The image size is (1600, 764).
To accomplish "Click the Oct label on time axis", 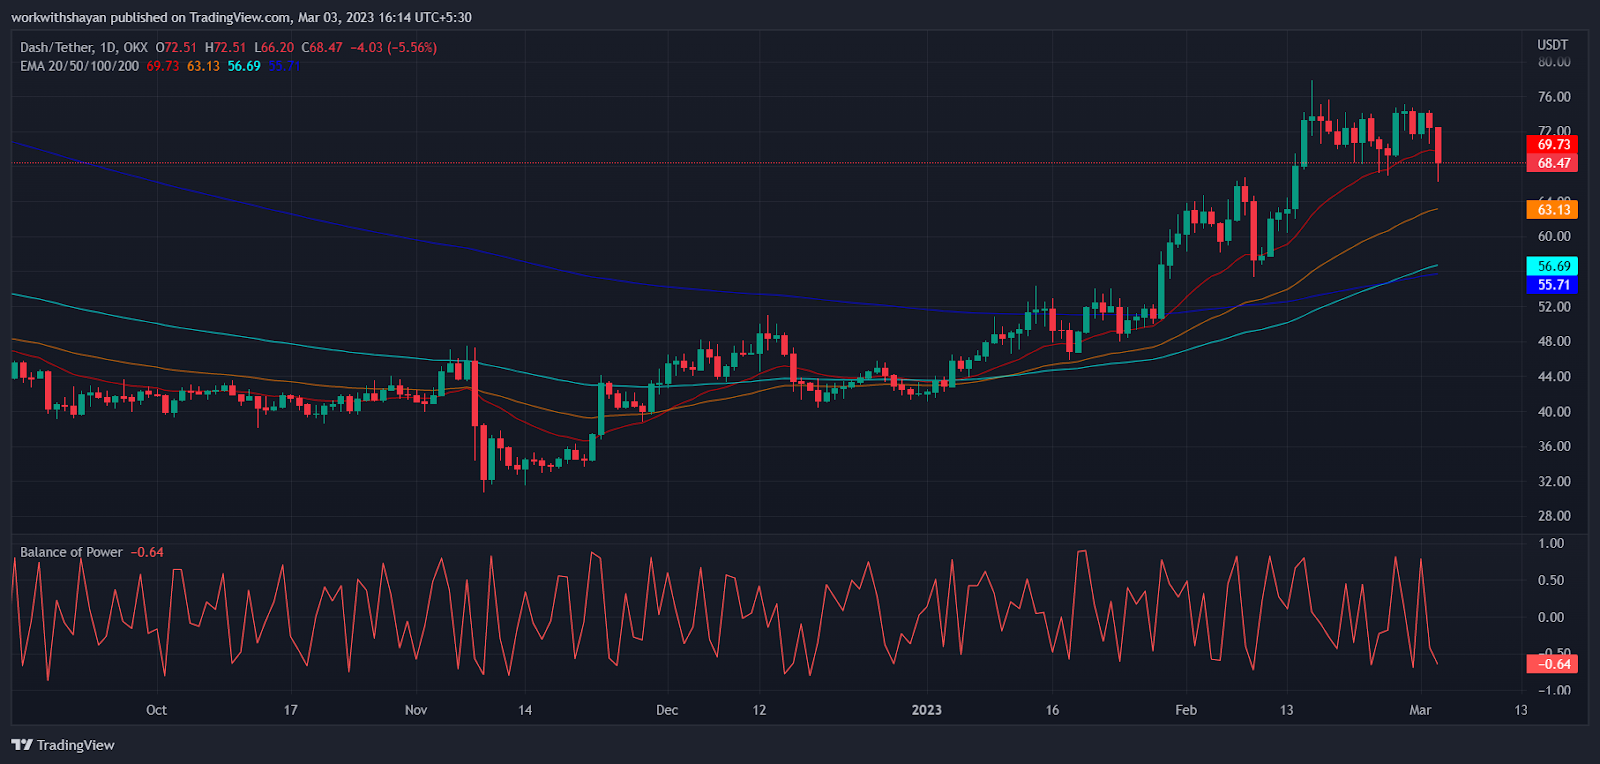I will point(156,710).
